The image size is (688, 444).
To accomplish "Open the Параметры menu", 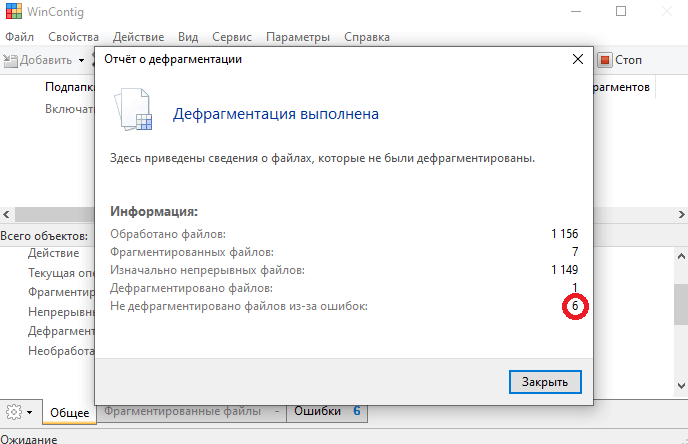I will pos(297,37).
